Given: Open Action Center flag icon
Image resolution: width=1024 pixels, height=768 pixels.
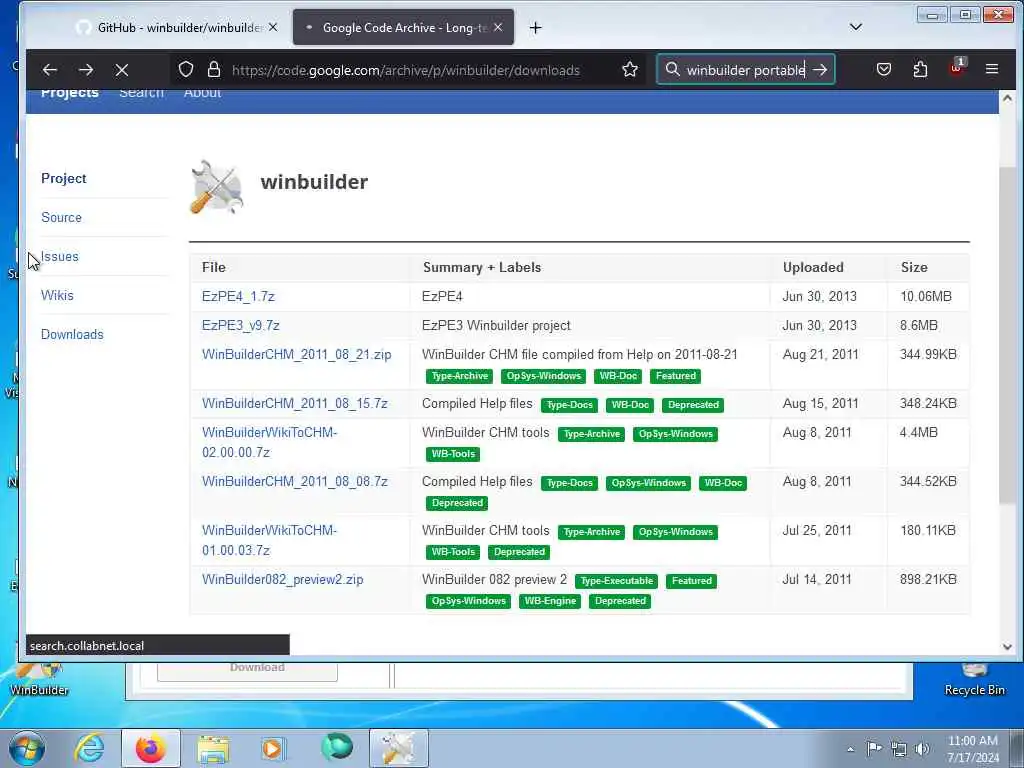Looking at the screenshot, I should tap(874, 749).
